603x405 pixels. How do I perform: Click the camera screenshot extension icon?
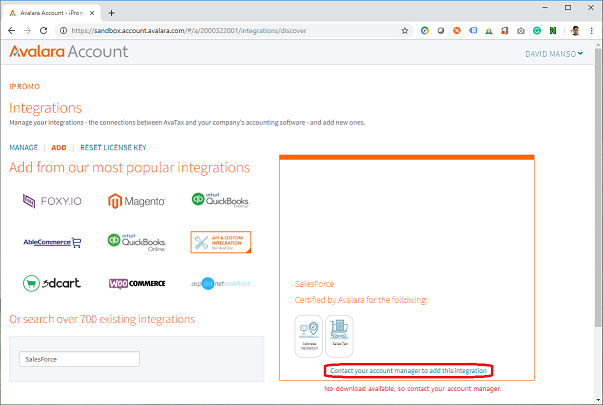pos(521,31)
